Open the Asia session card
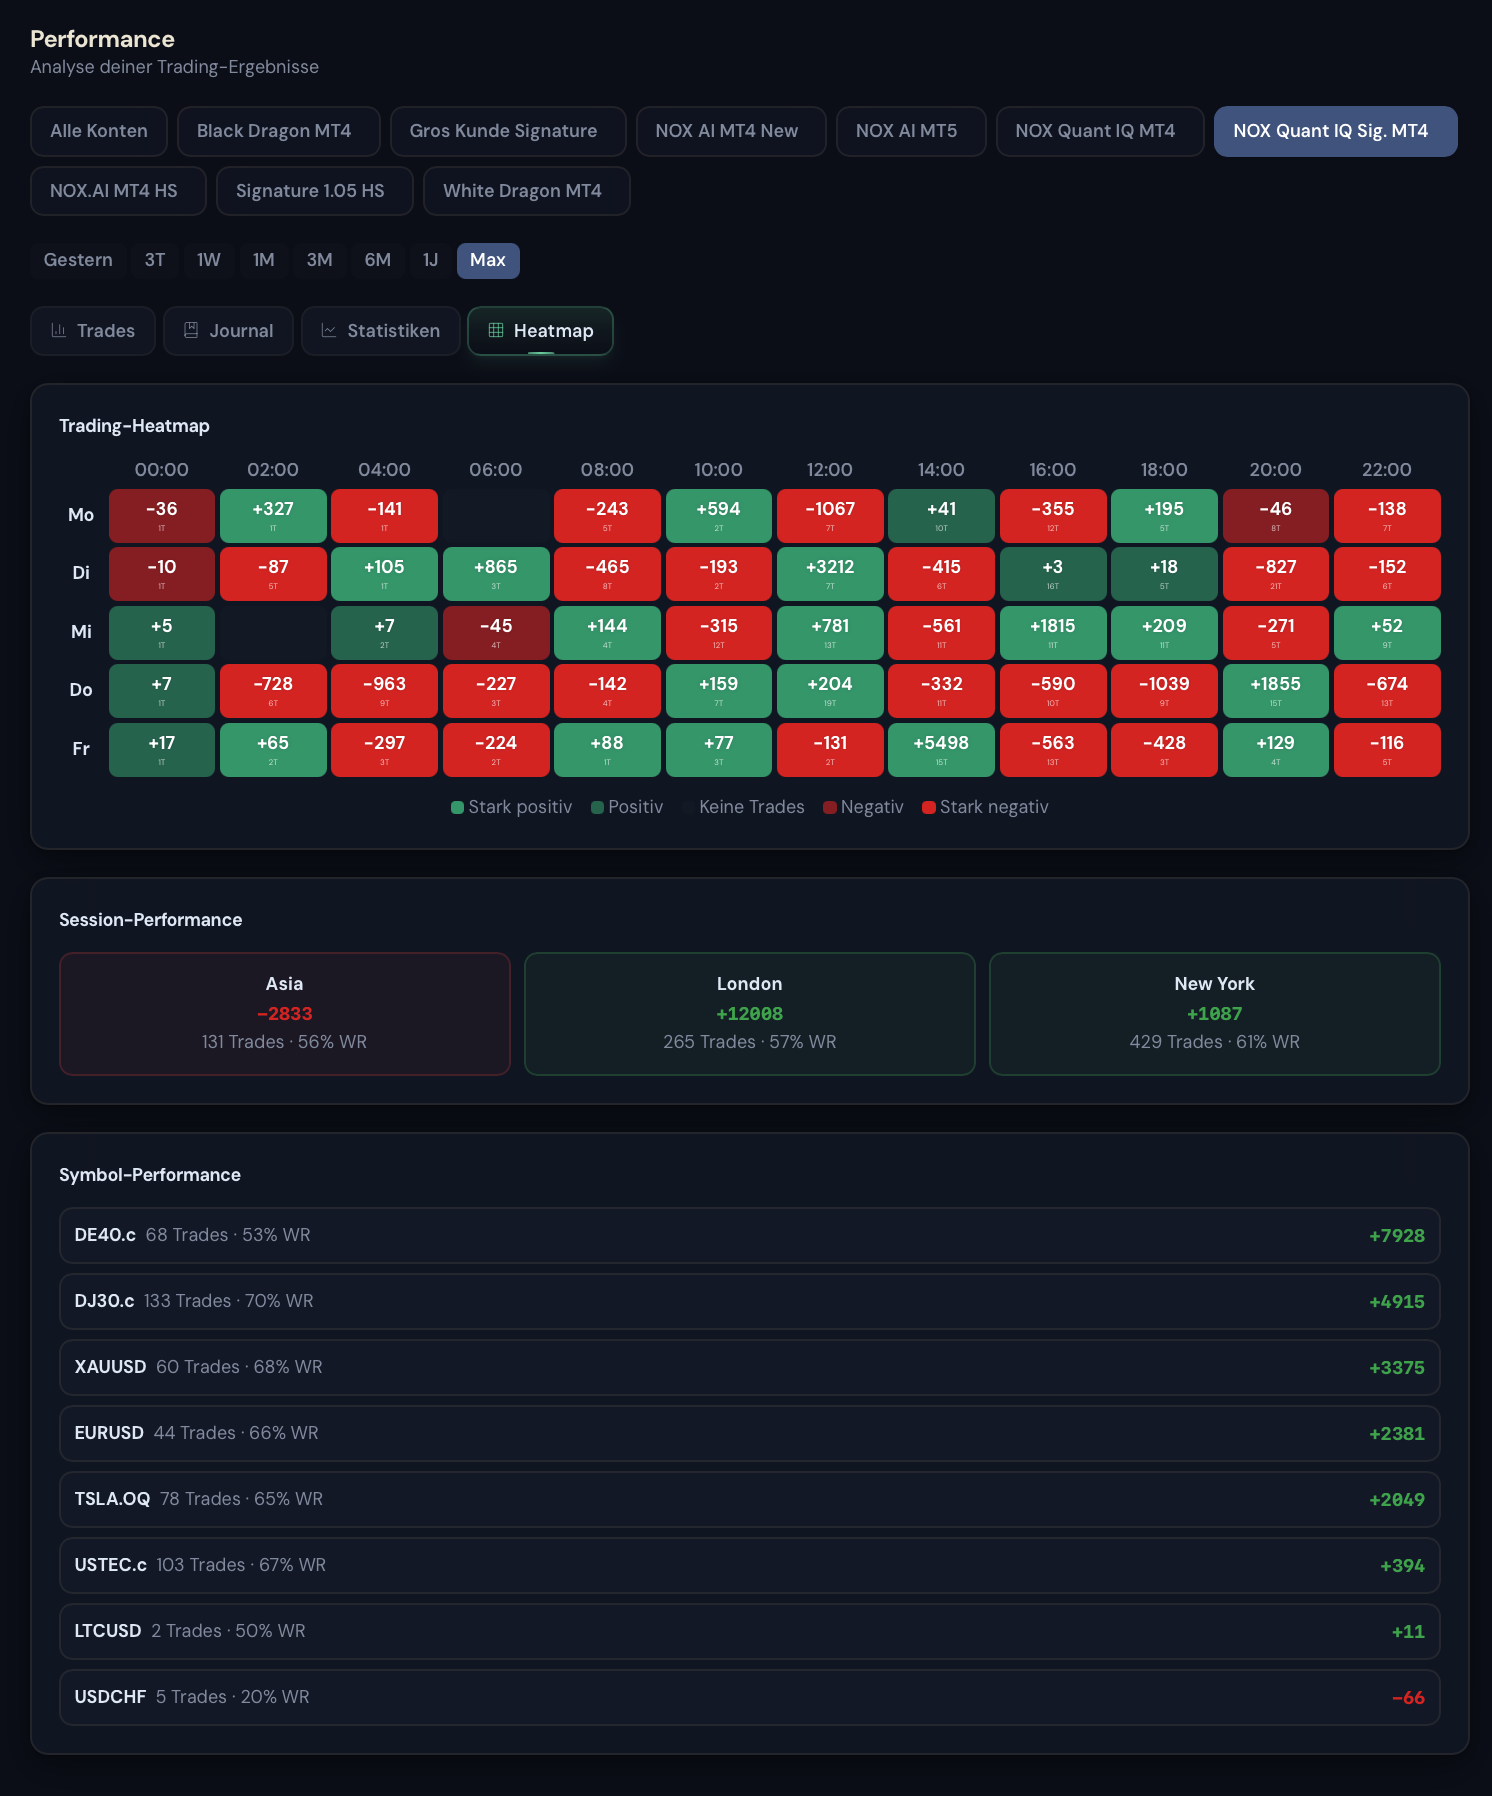The image size is (1492, 1796). click(285, 1014)
